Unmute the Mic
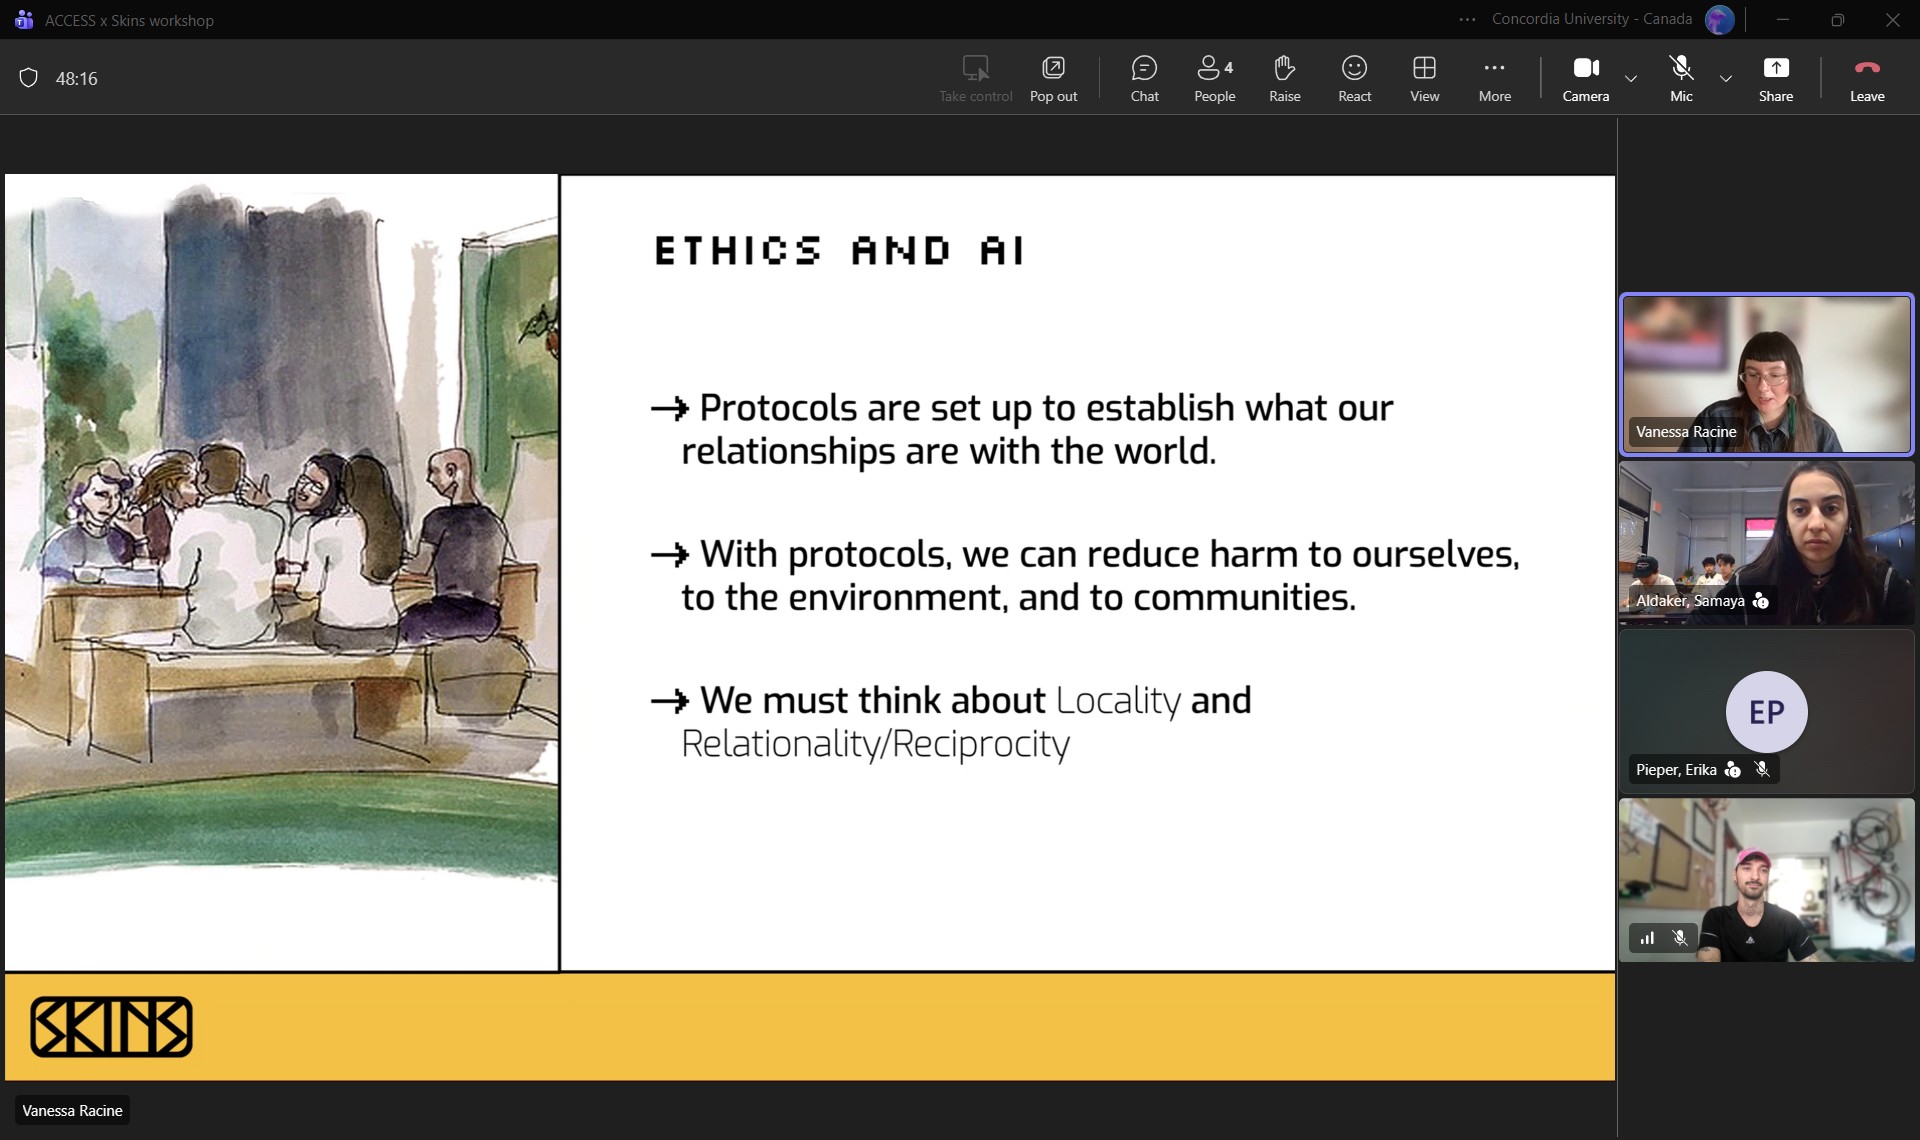Viewport: 1920px width, 1140px height. [1681, 78]
